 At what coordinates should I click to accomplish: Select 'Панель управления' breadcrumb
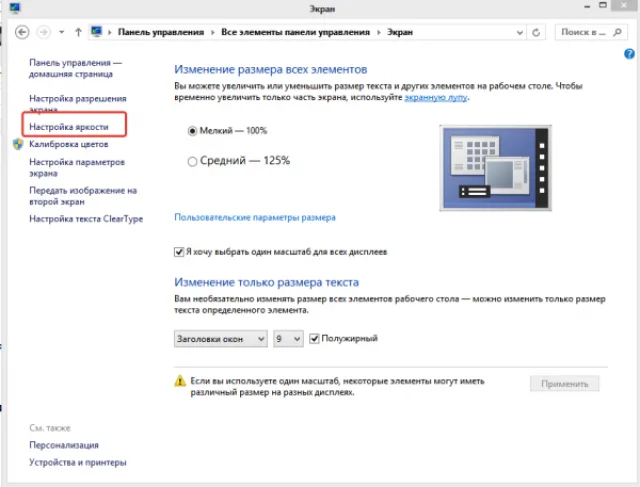coord(161,32)
